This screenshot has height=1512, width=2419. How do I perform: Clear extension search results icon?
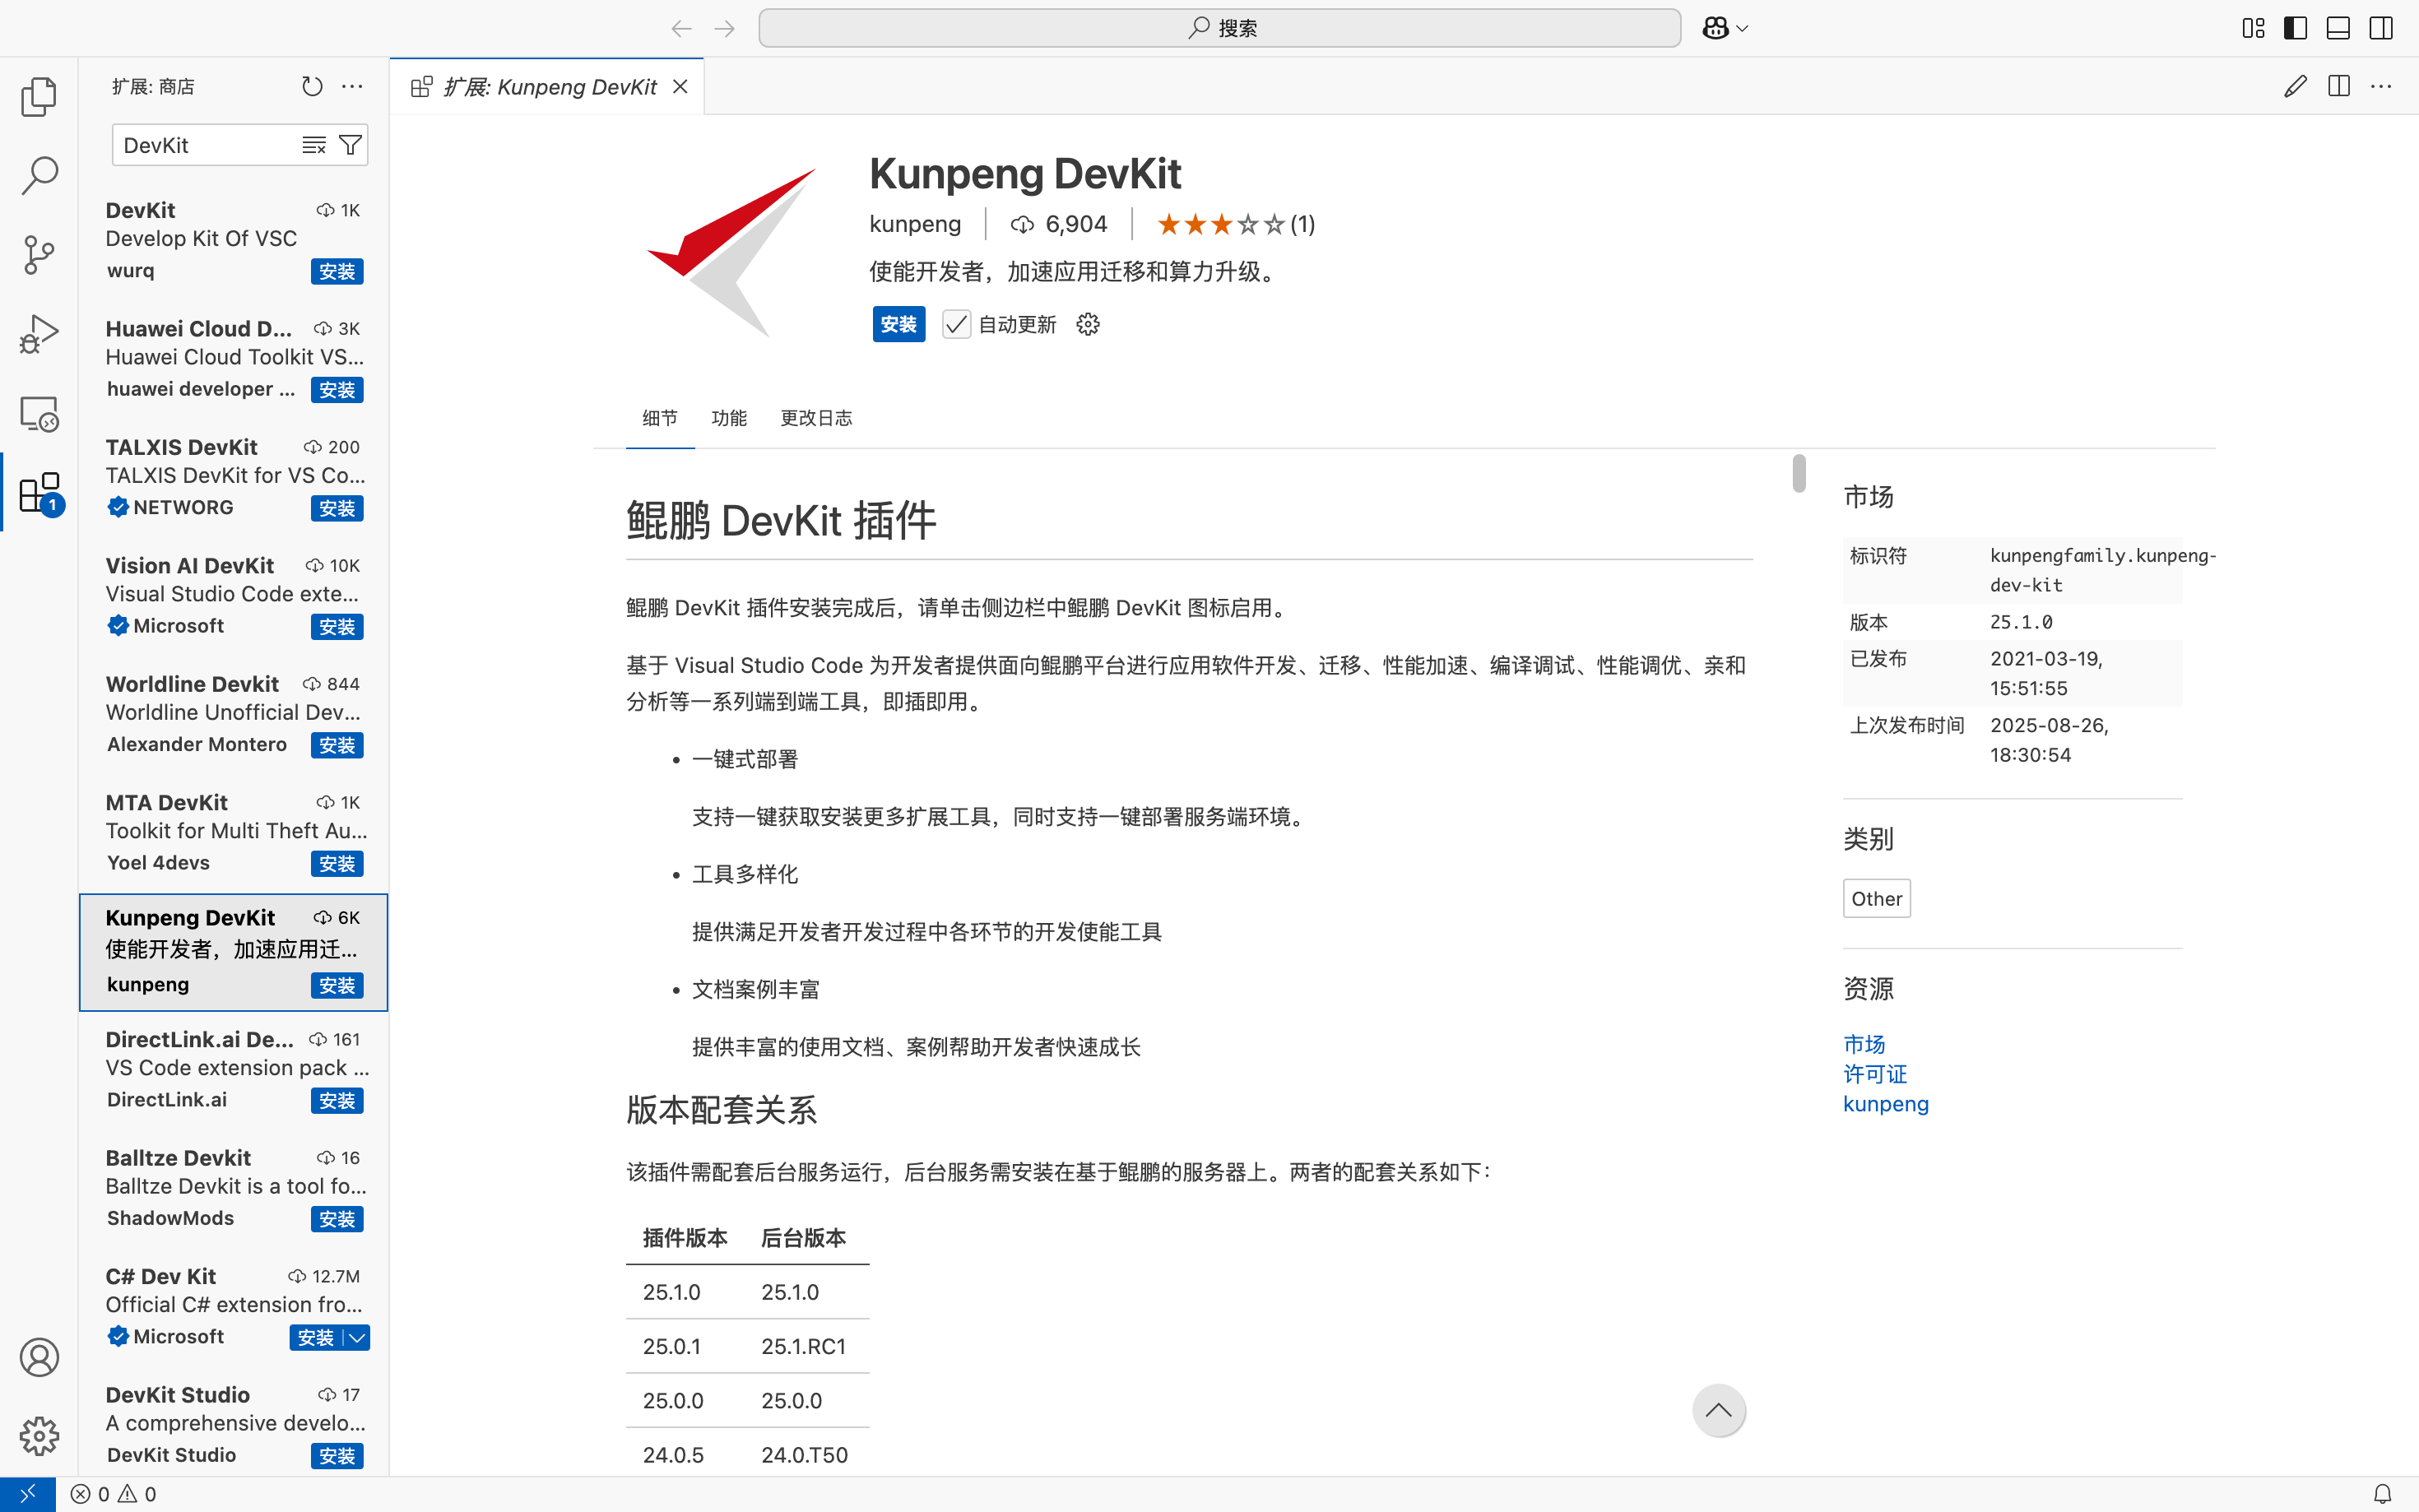pyautogui.click(x=314, y=146)
